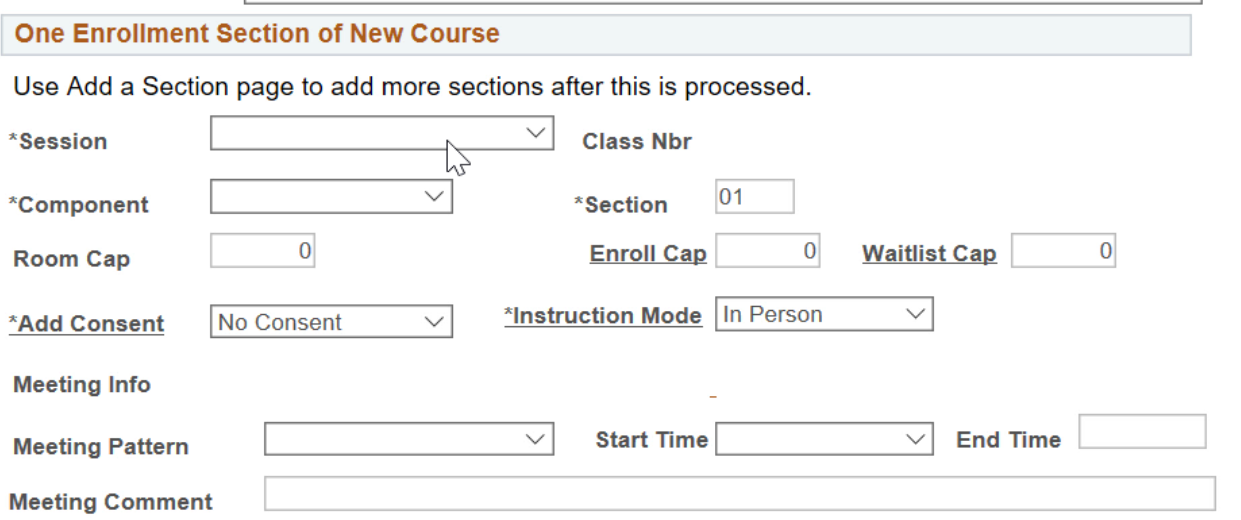The width and height of the screenshot is (1241, 520).
Task: Open the Enroll Cap underlined label link
Action: tap(648, 254)
